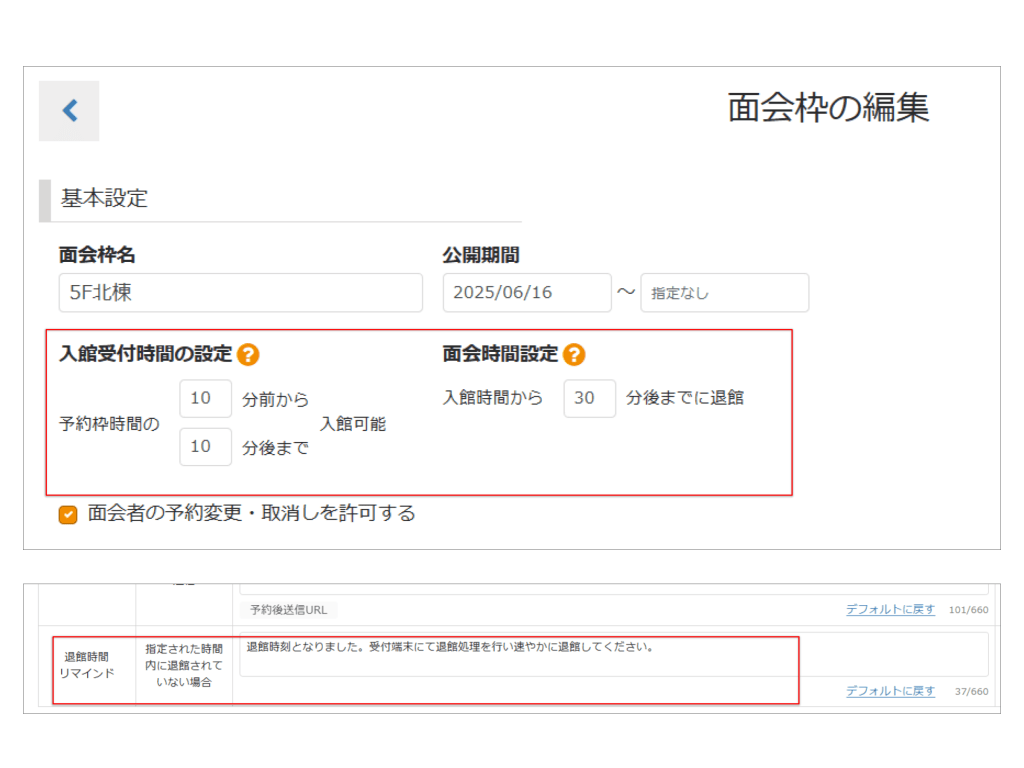The width and height of the screenshot is (1024, 768).
Task: Click the text area above 予約後送信URL
Action: 613,588
